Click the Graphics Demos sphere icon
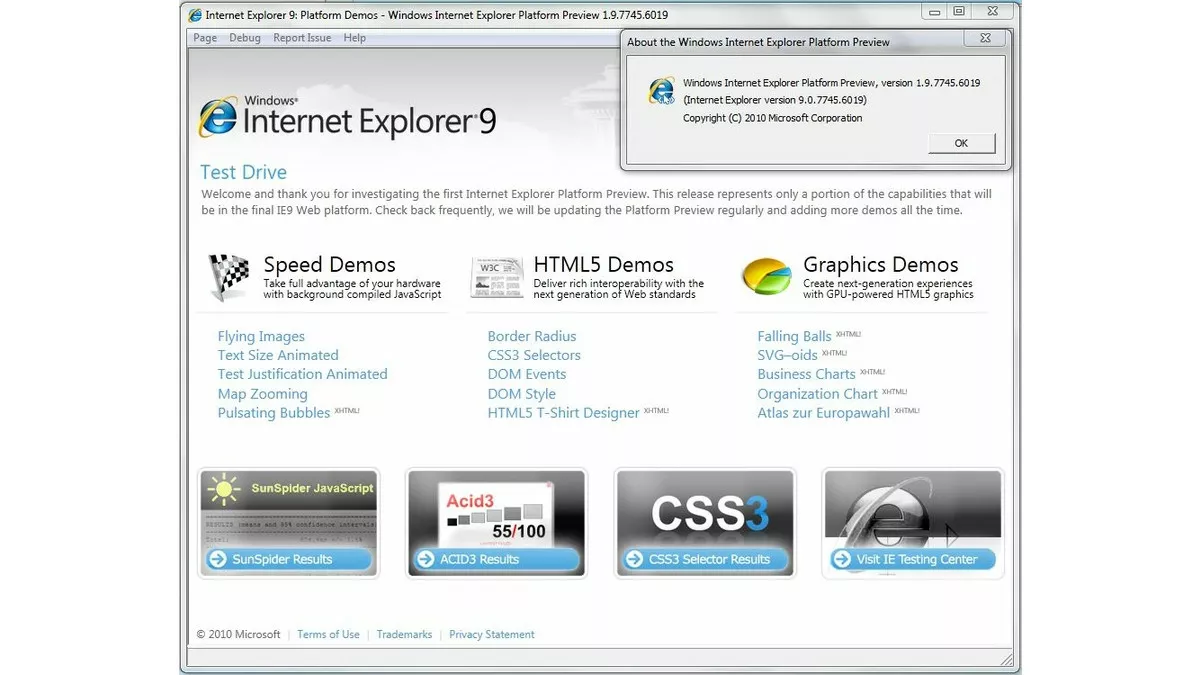 pyautogui.click(x=766, y=276)
